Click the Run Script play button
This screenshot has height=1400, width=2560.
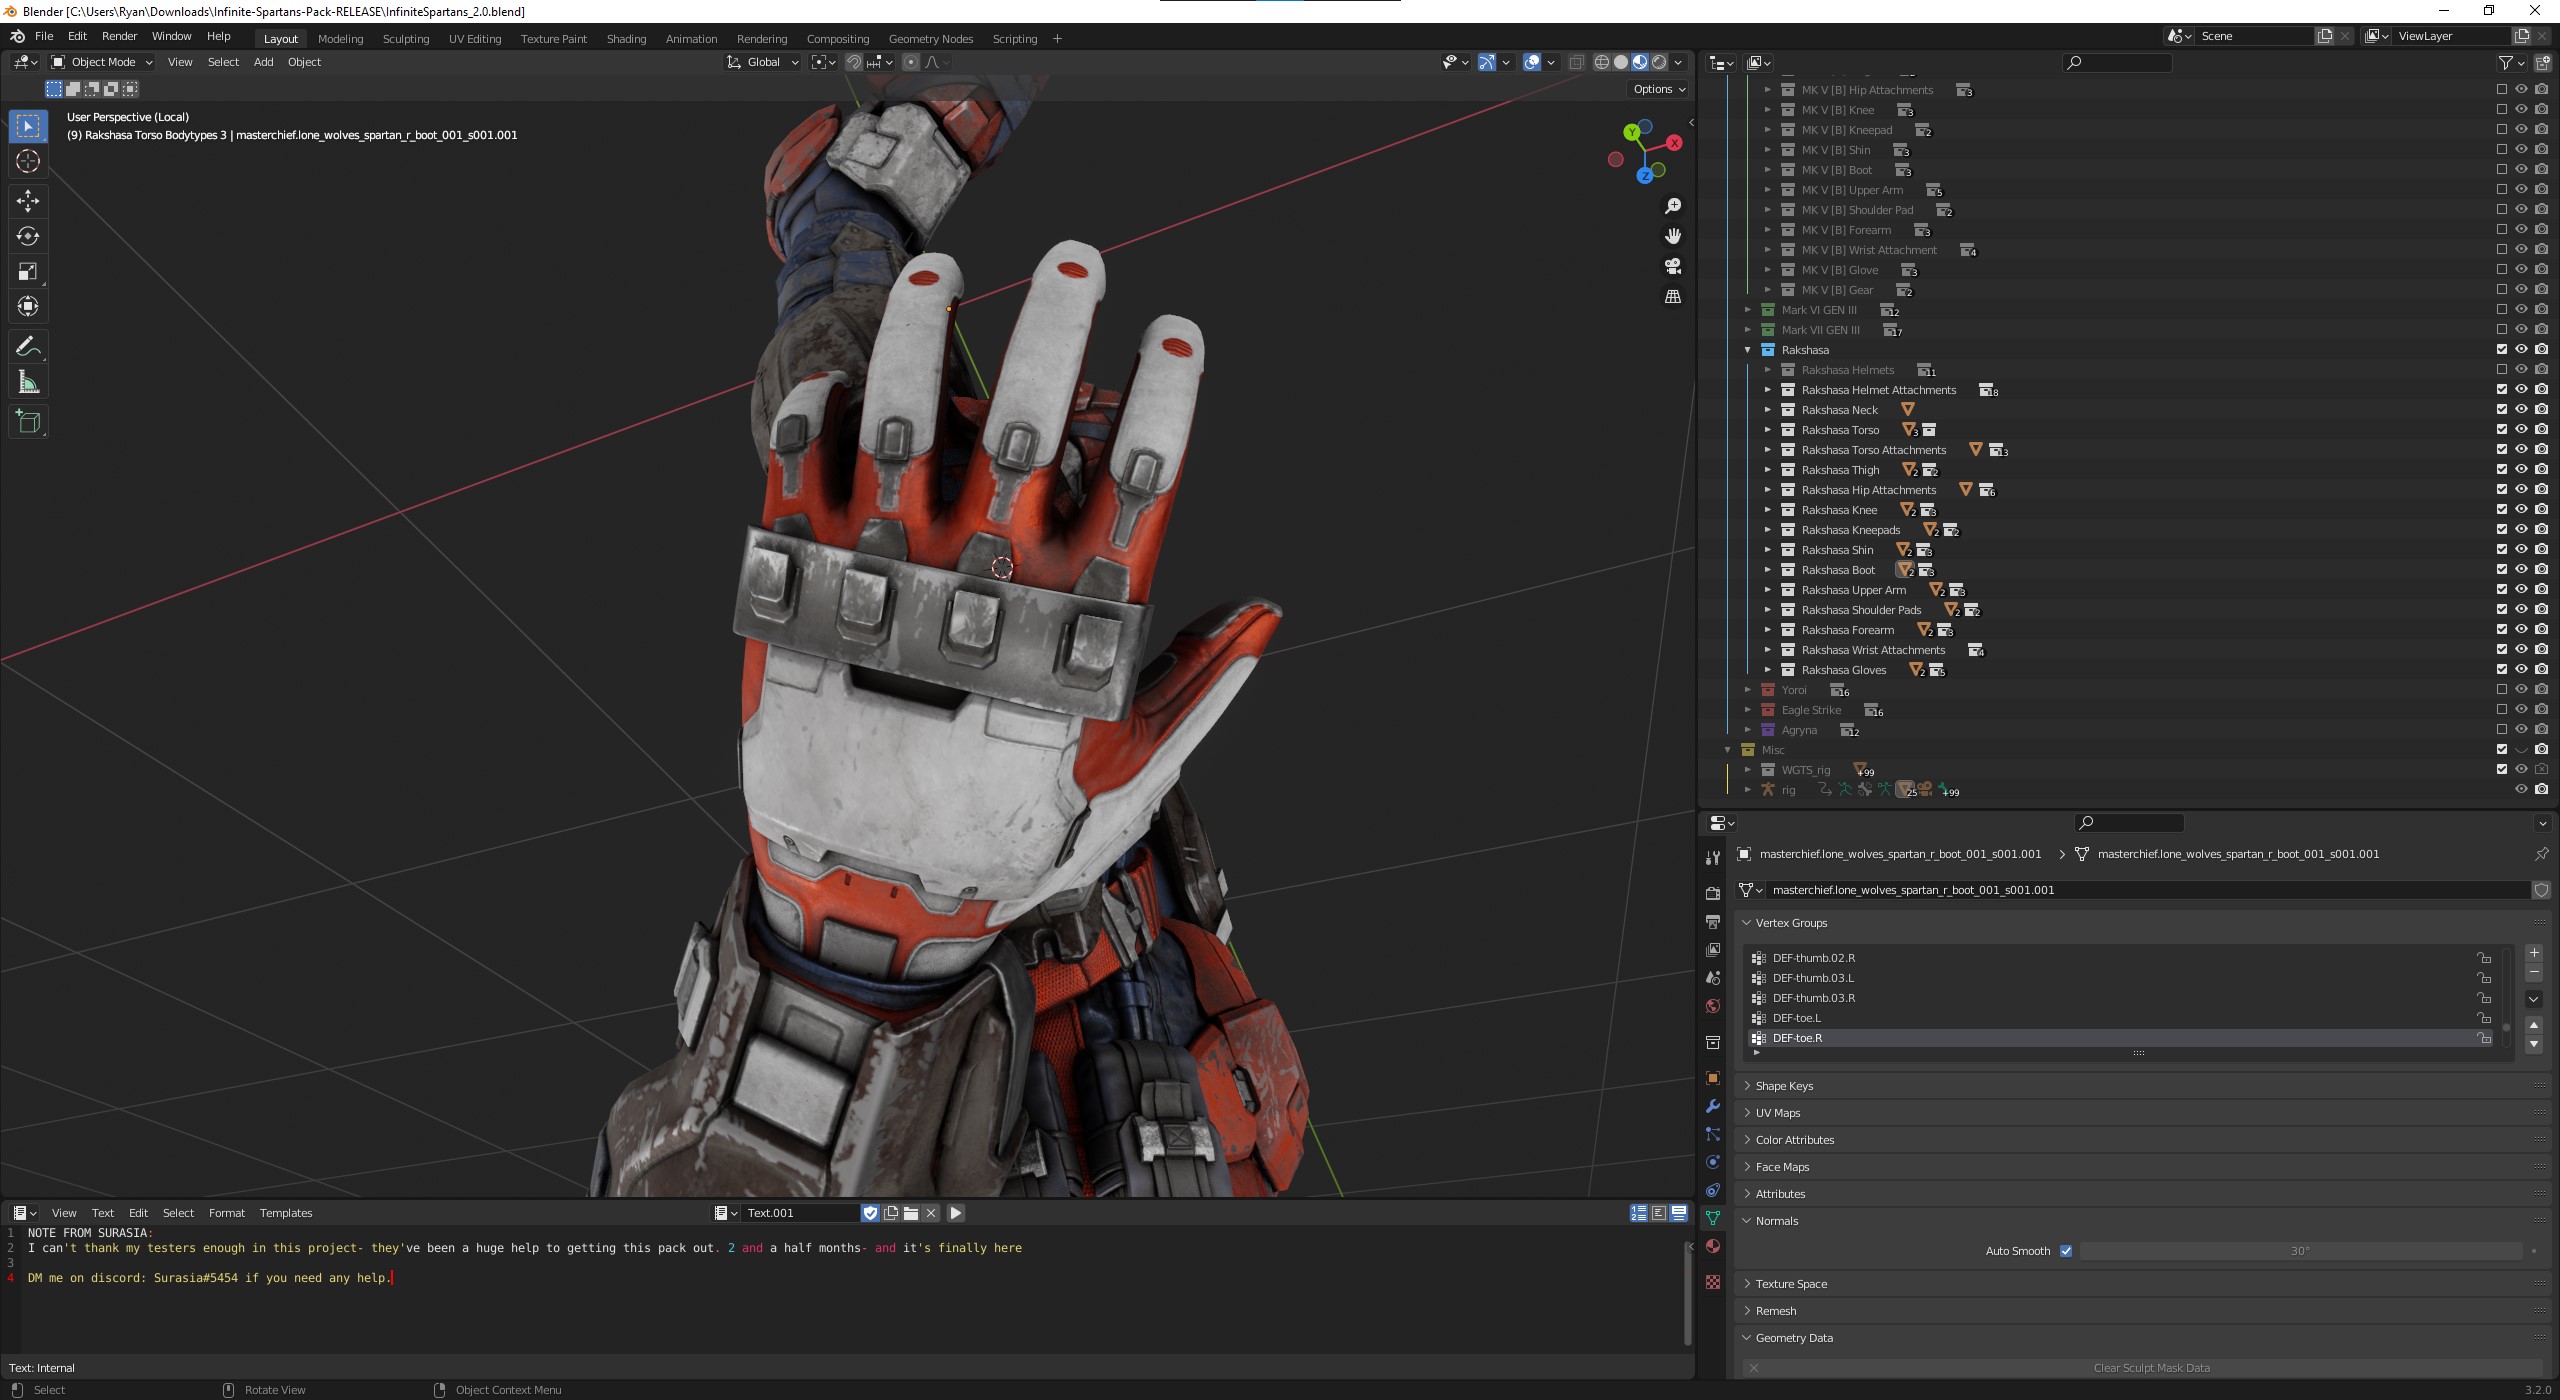coord(956,1213)
